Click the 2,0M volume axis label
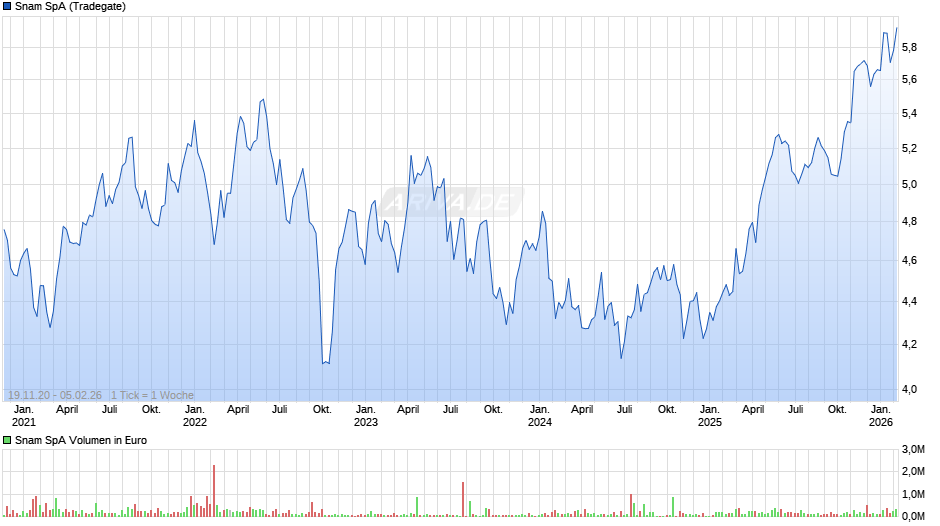The image size is (940, 526). [913, 471]
